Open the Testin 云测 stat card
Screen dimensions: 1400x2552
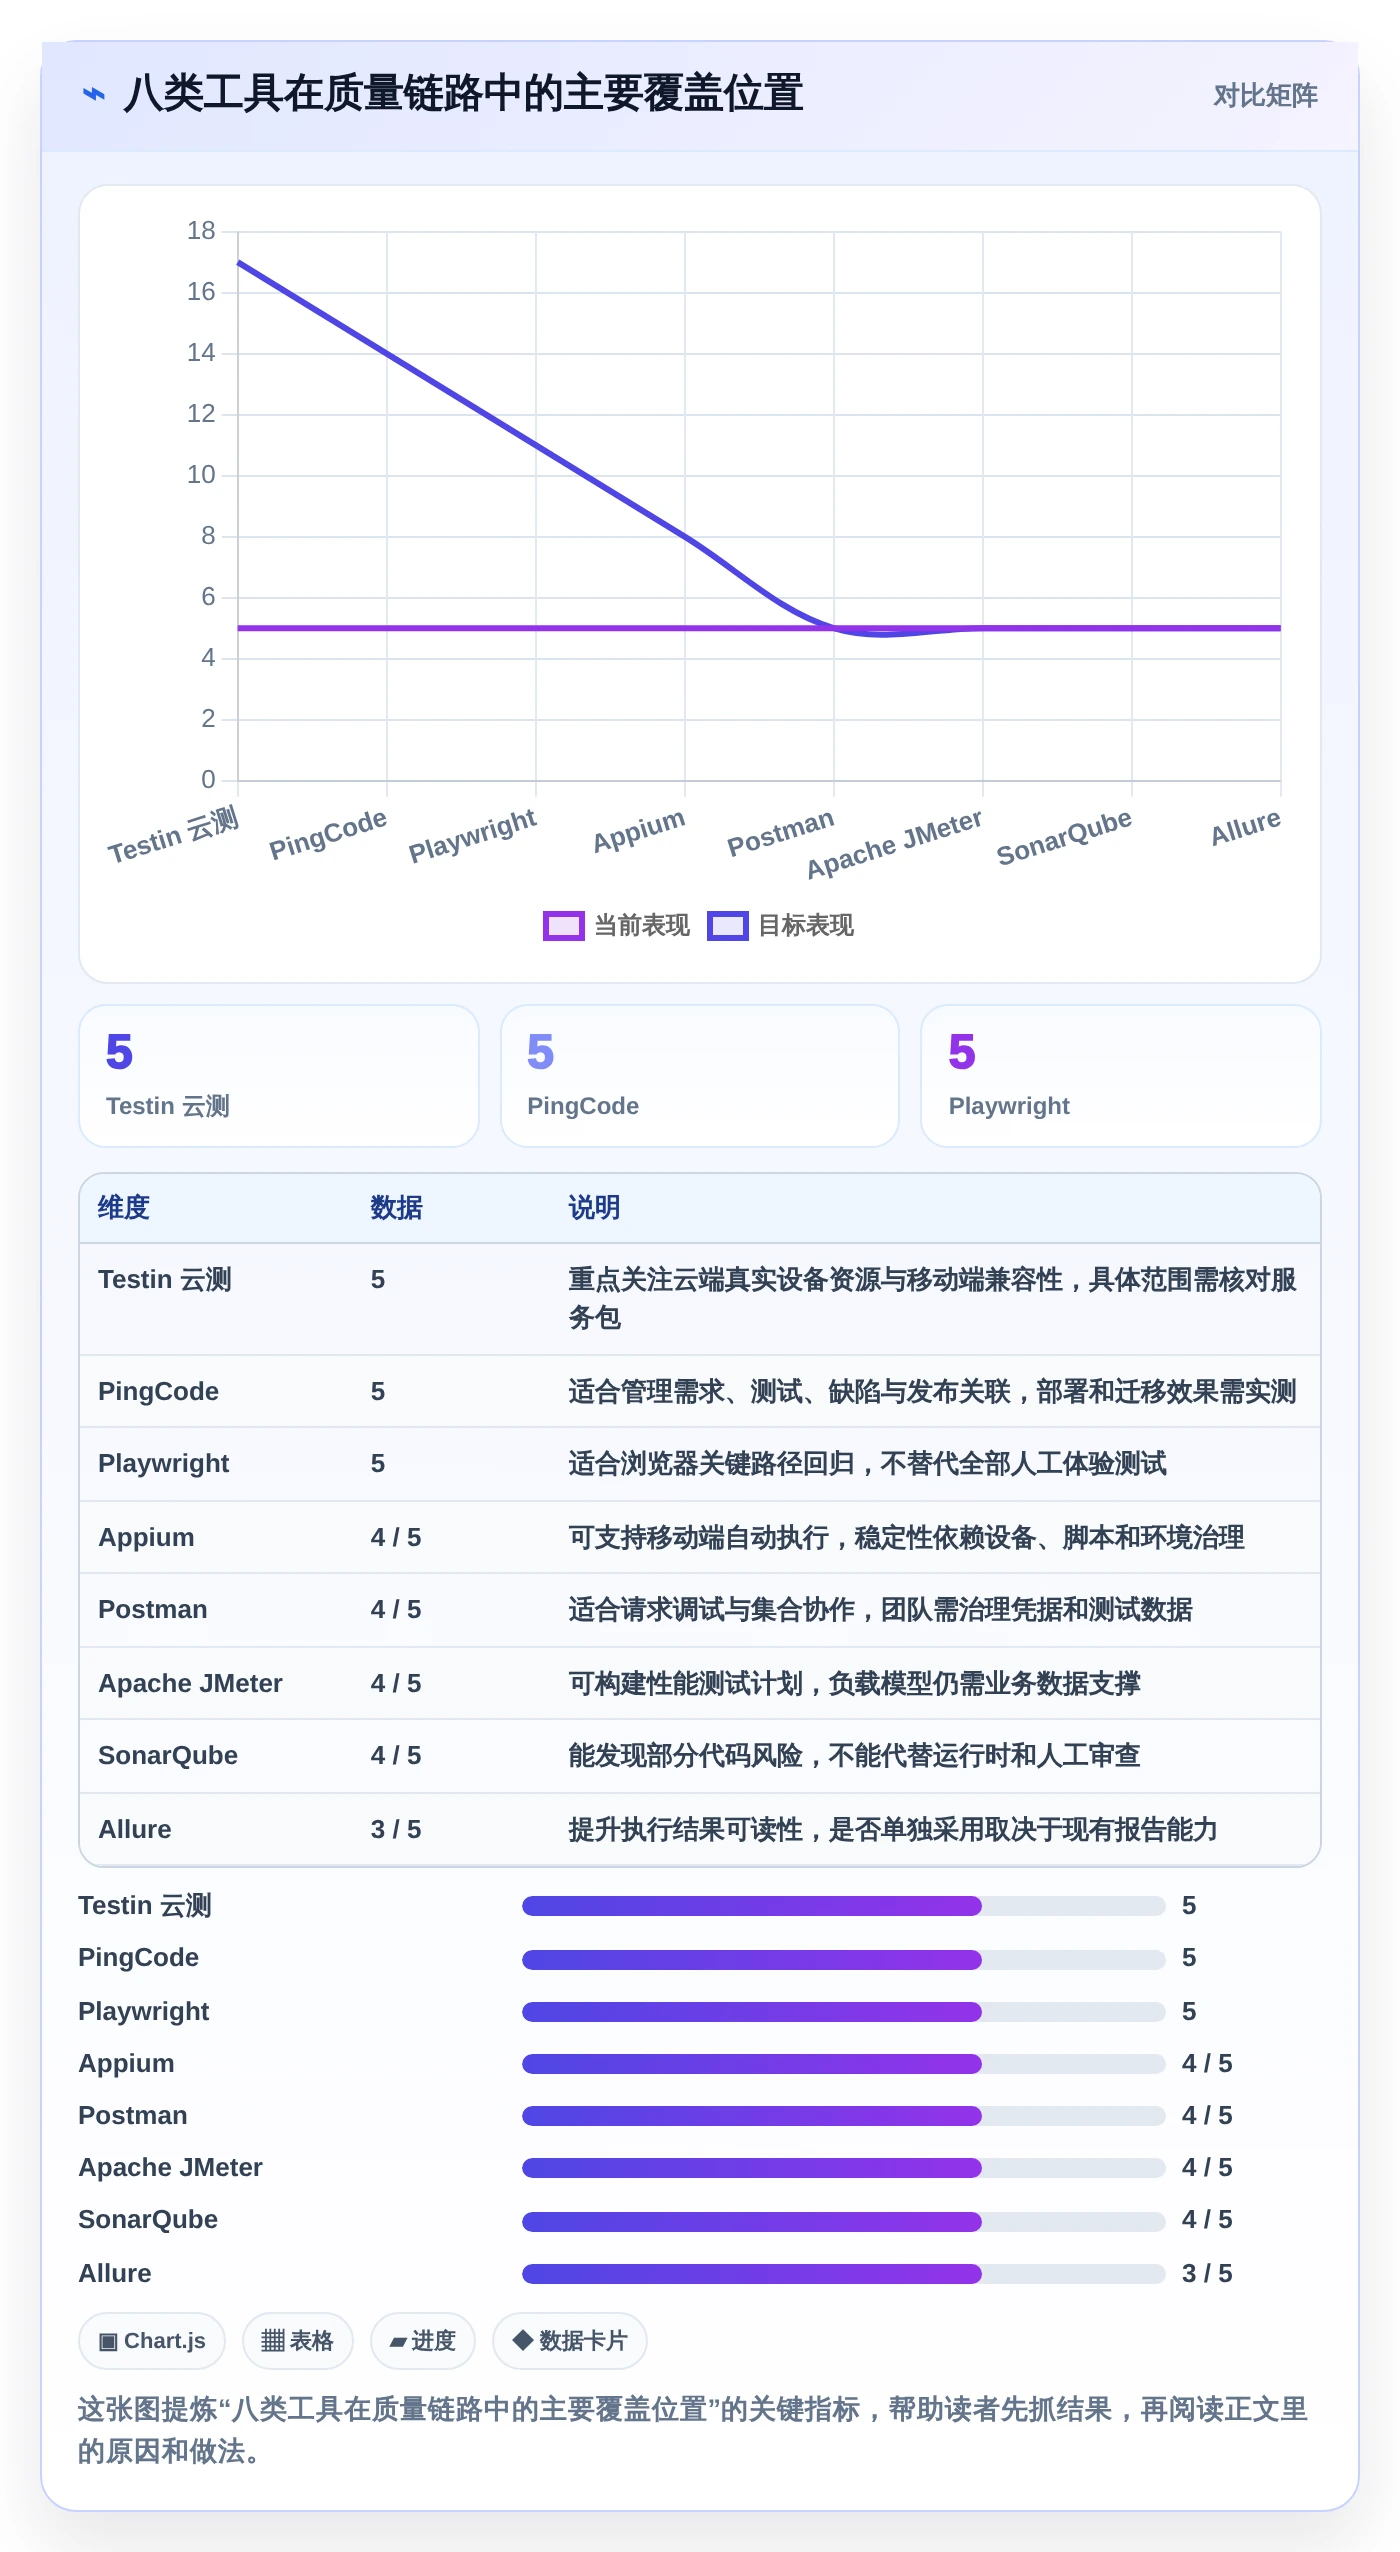point(279,1076)
